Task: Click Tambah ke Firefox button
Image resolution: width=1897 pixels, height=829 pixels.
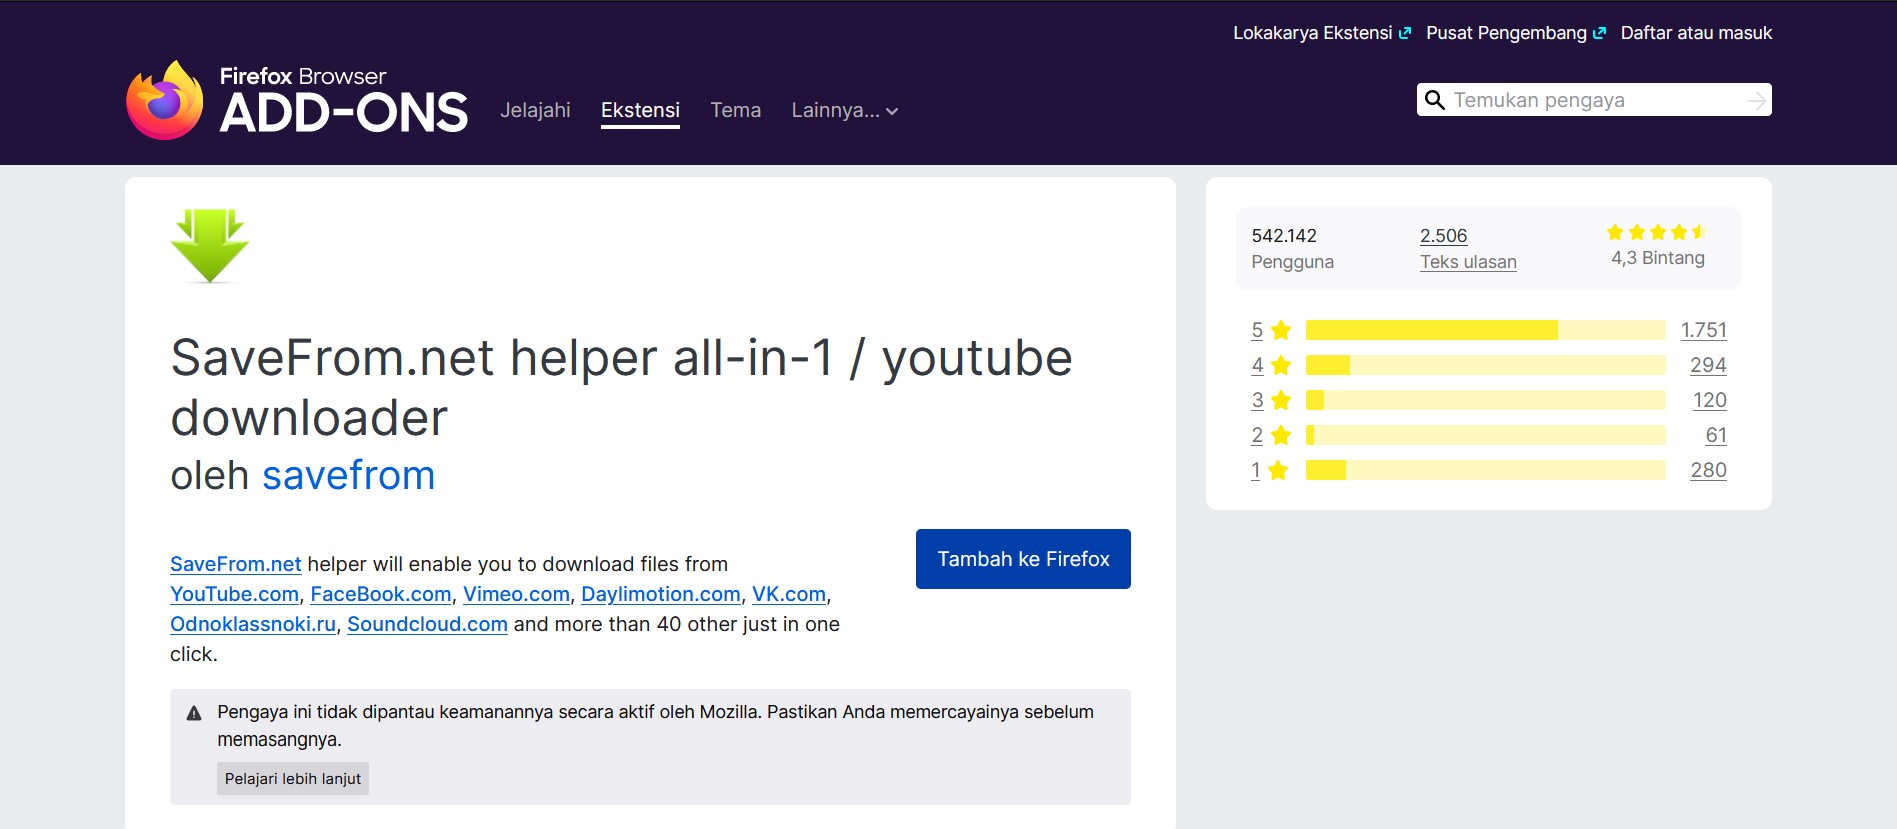Action: click(1023, 559)
